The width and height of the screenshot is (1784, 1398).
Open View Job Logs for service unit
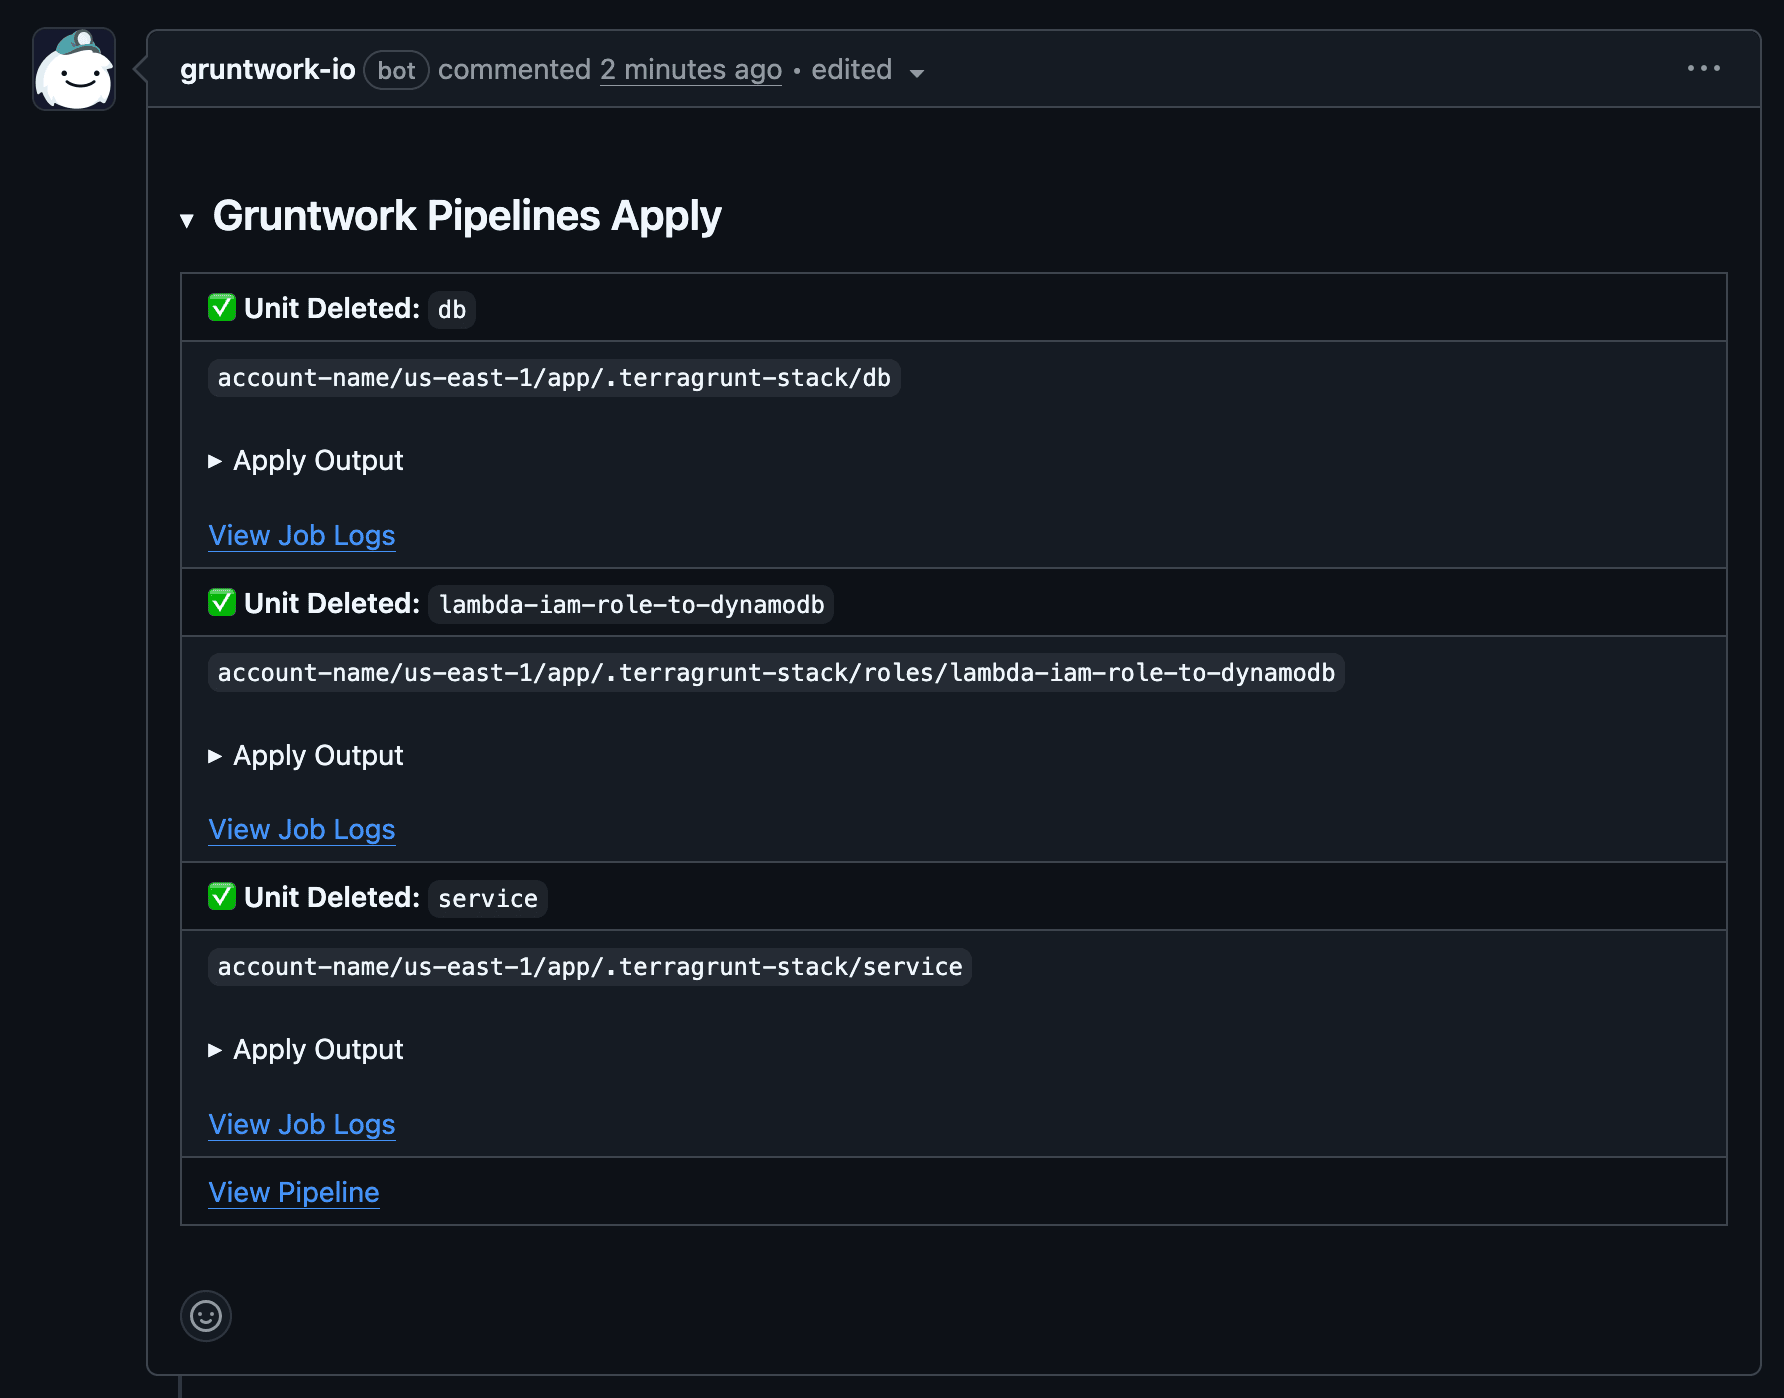point(302,1124)
